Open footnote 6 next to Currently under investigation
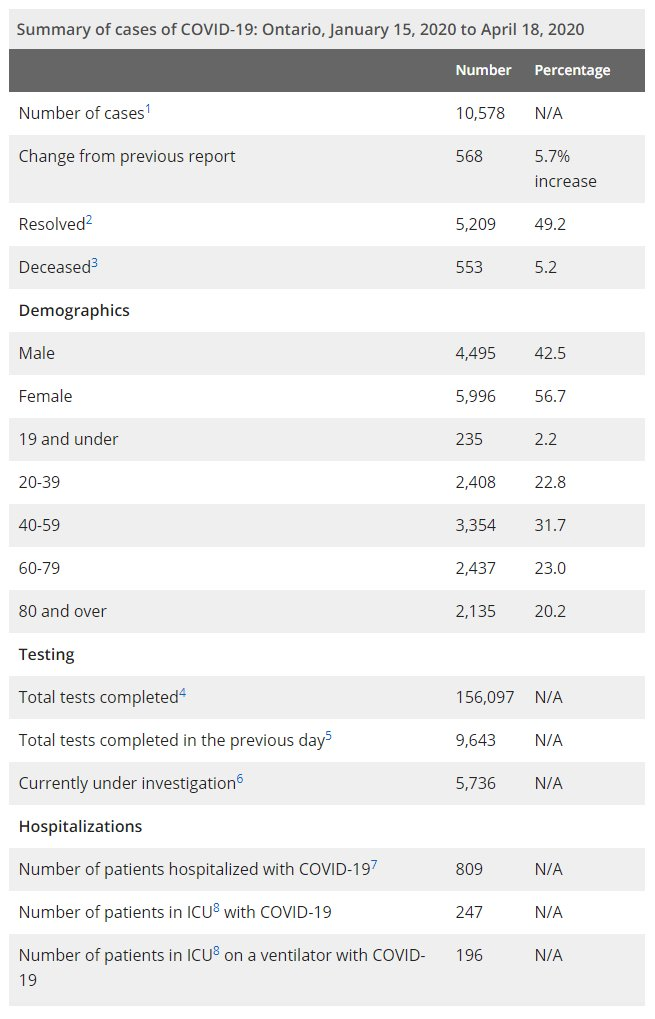655x1019 pixels. coord(240,779)
